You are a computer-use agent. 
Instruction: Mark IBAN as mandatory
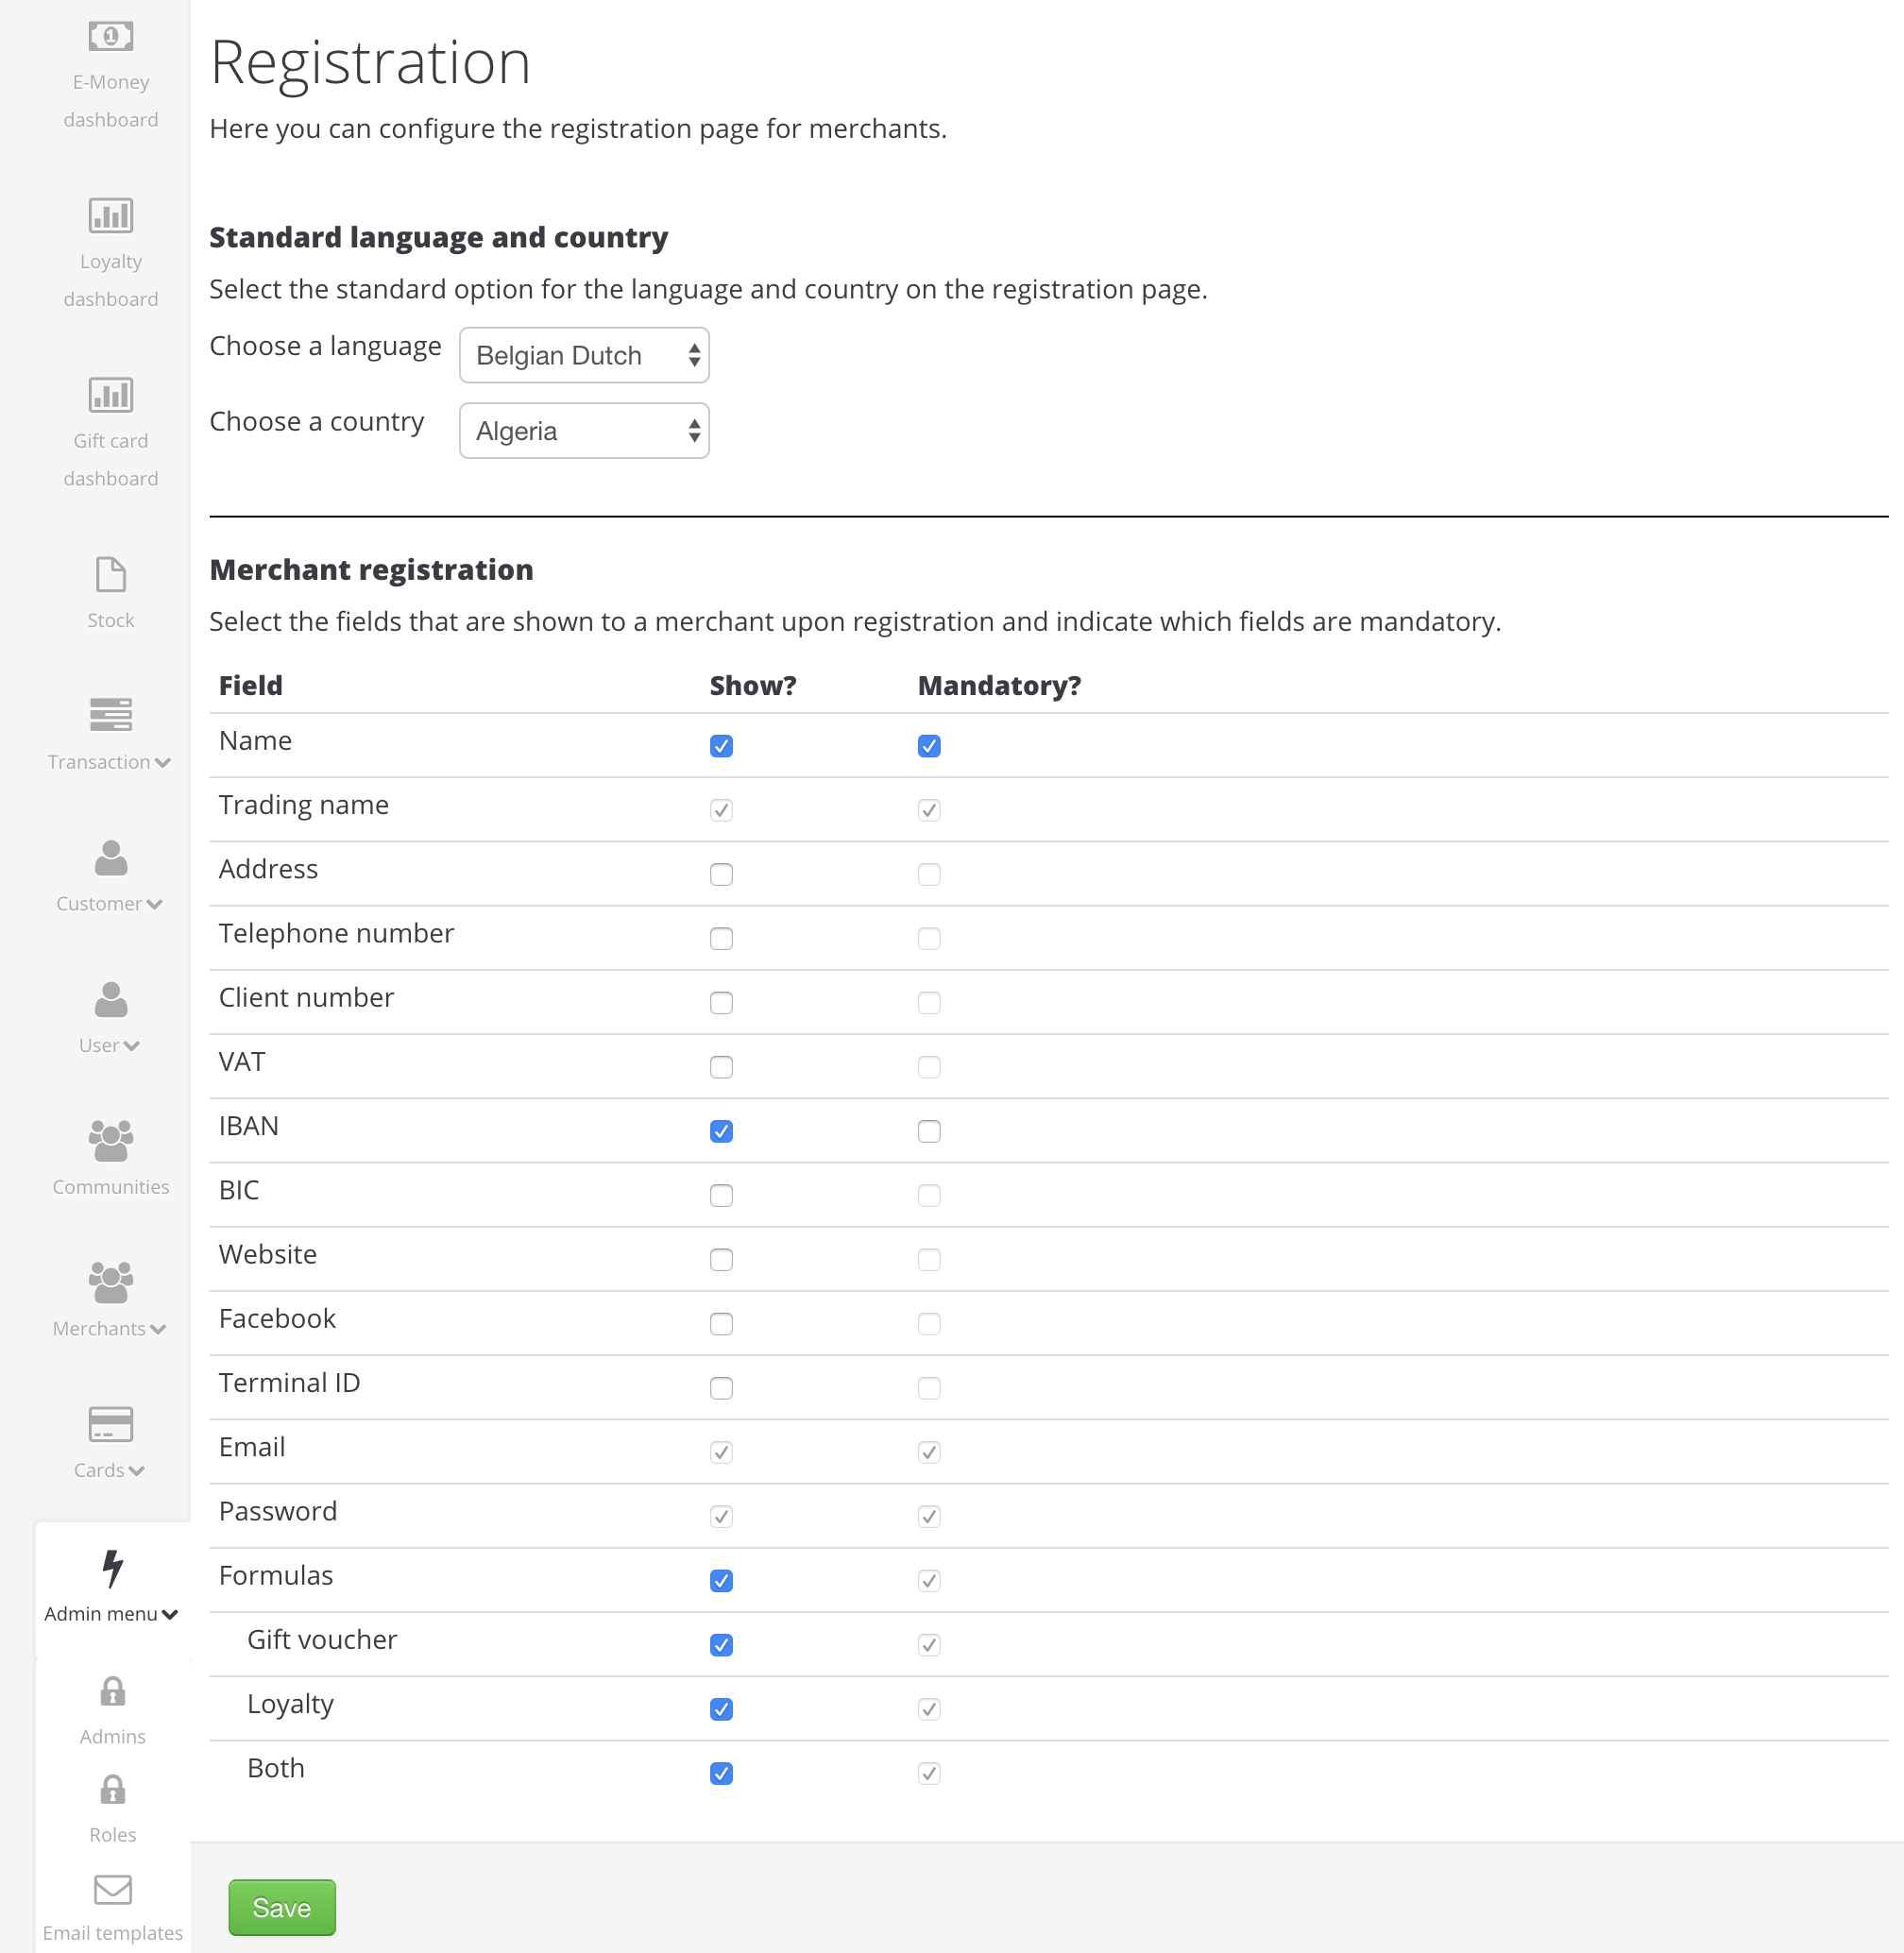tap(929, 1131)
